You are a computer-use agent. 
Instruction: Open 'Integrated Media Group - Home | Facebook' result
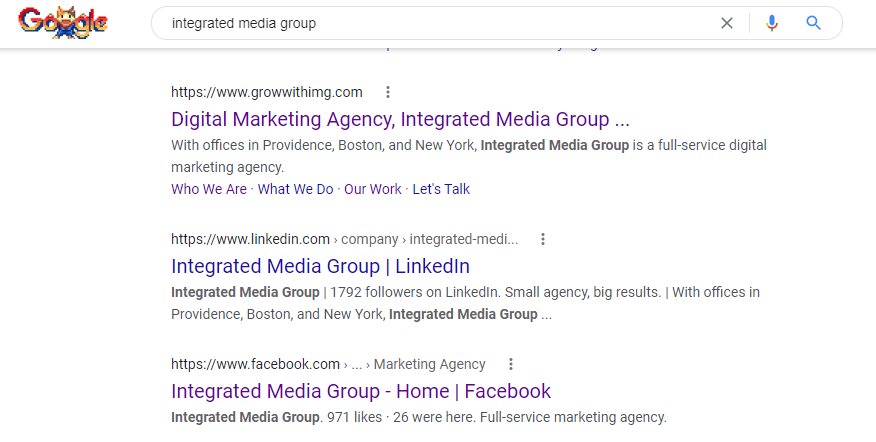361,391
